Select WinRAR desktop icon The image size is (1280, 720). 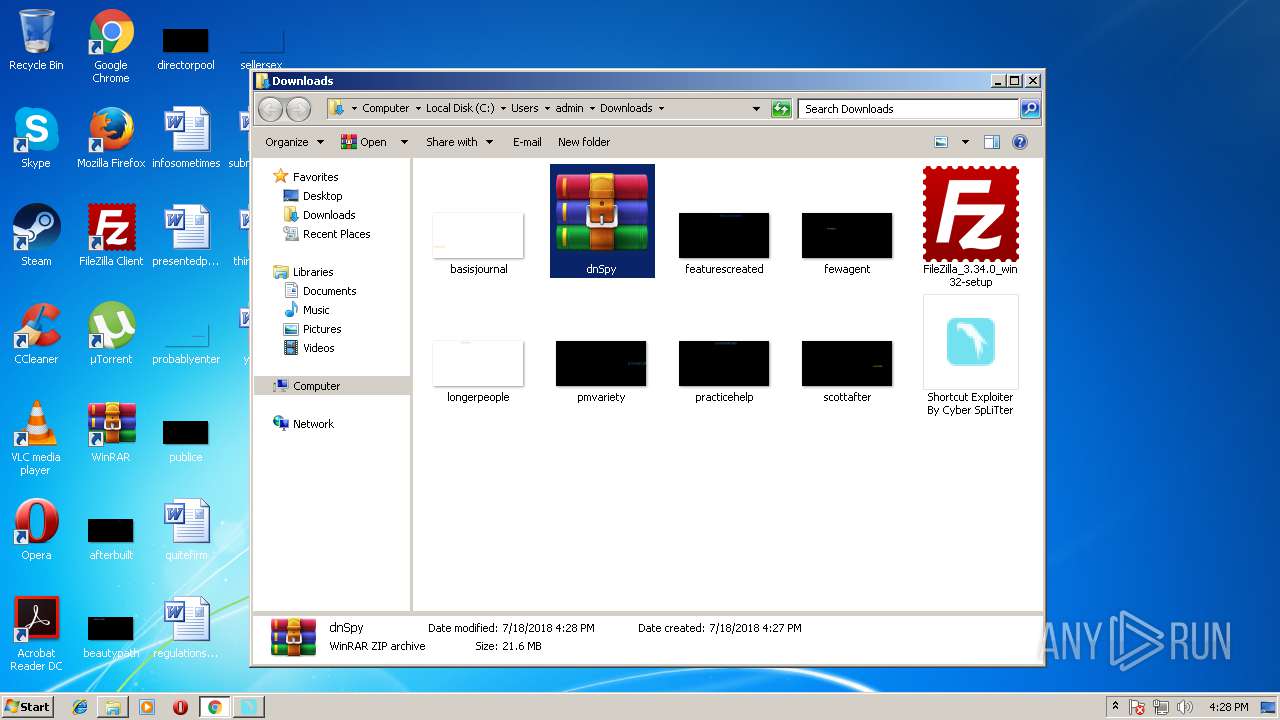pos(111,432)
